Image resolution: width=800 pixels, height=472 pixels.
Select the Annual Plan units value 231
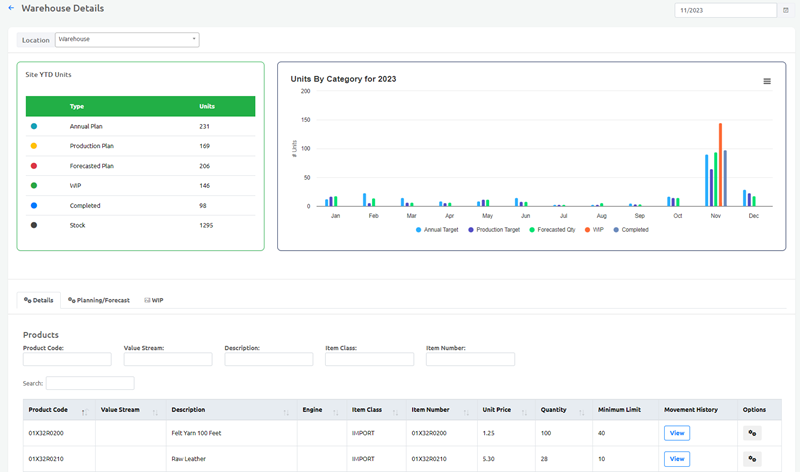[x=205, y=126]
